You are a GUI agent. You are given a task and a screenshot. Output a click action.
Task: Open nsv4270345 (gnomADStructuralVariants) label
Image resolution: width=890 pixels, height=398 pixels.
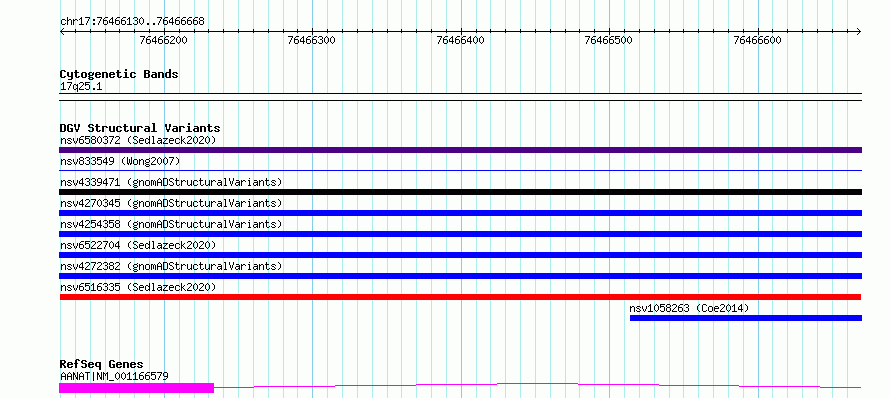[171, 203]
